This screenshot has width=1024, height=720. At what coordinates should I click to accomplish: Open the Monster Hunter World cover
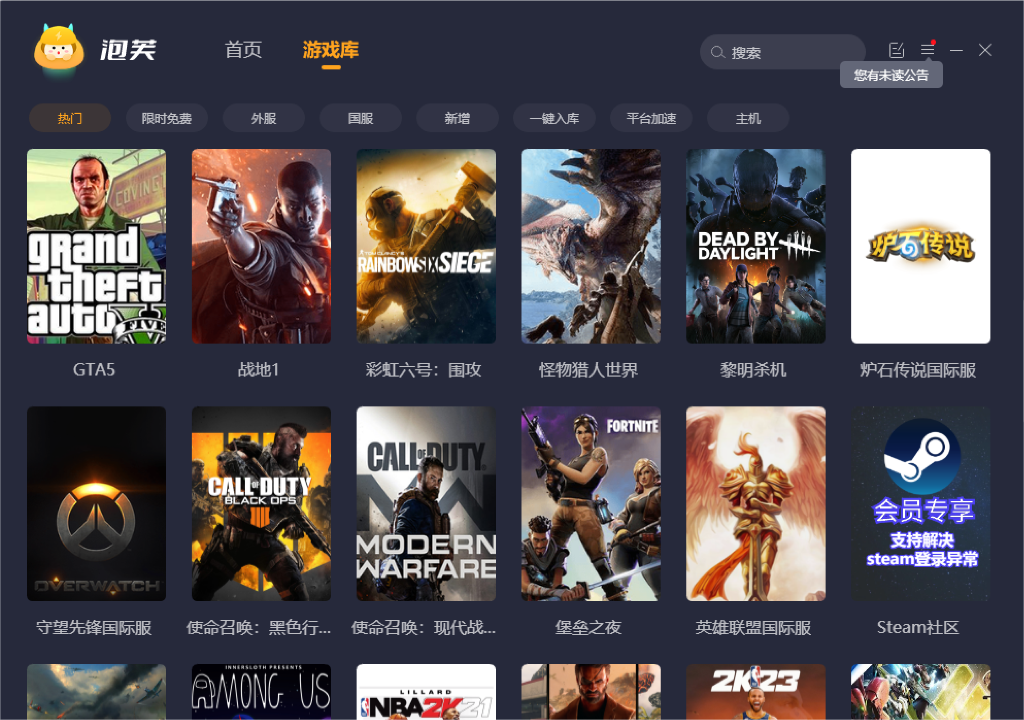pyautogui.click(x=591, y=246)
